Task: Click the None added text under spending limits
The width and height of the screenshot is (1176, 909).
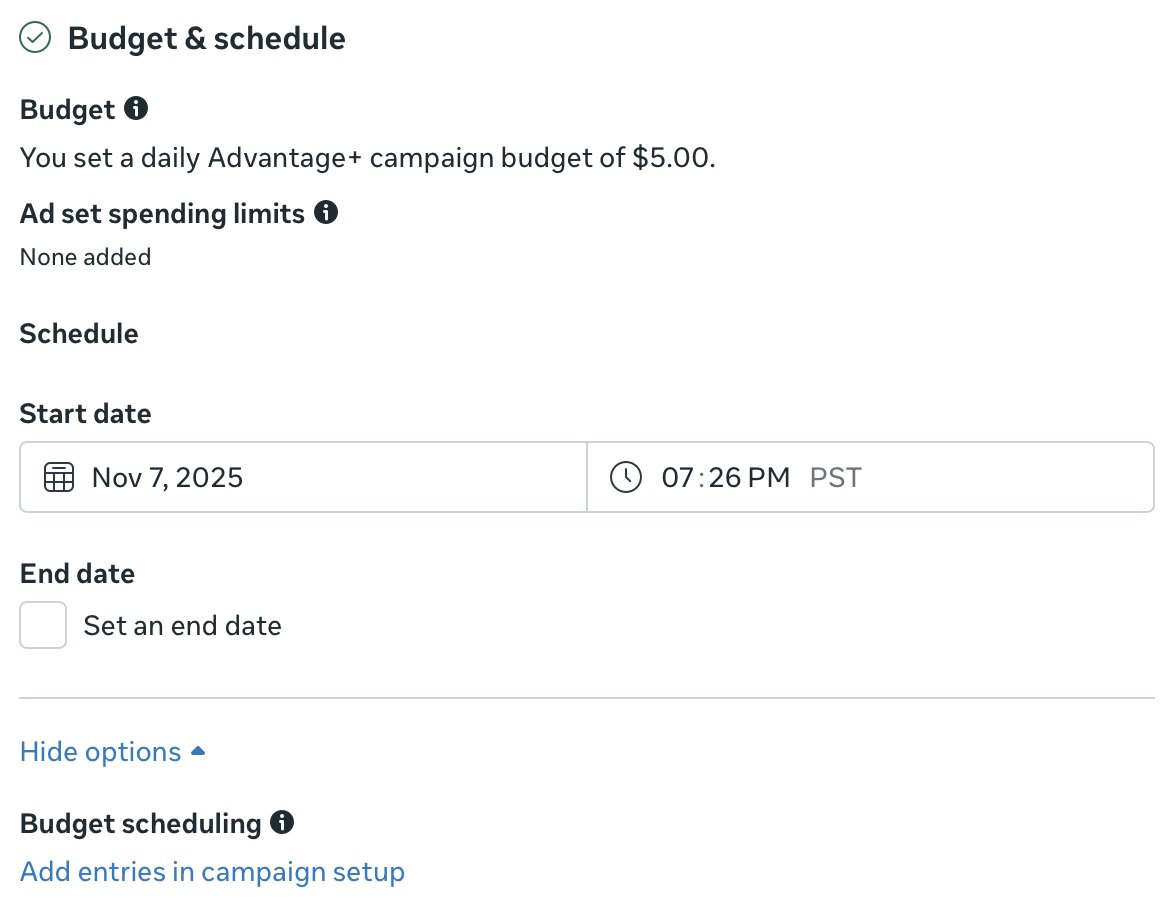Action: click(85, 257)
